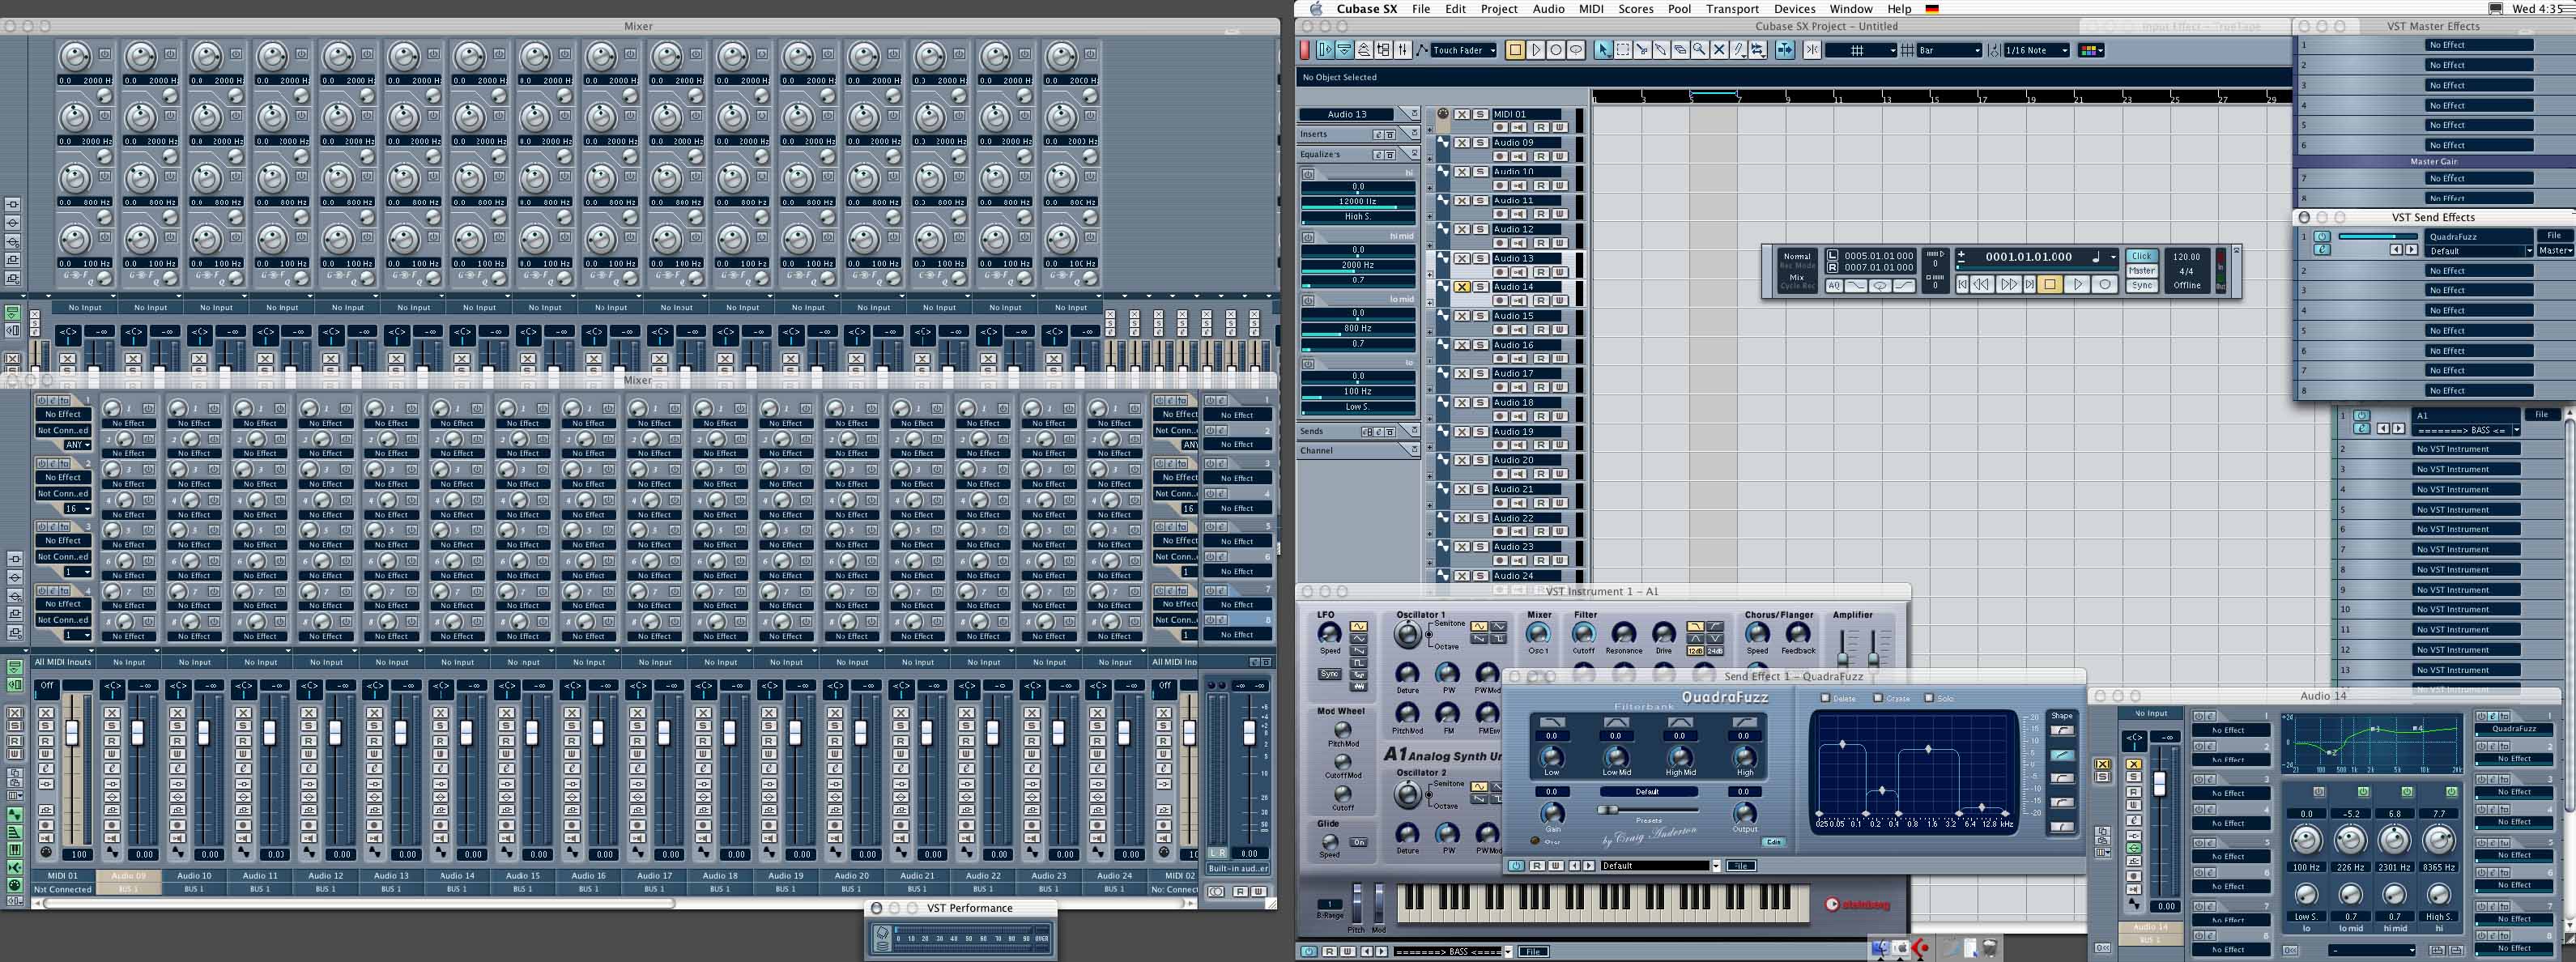The image size is (2576, 962).
Task: Toggle Sync button on Transport panel
Action: click(2142, 285)
